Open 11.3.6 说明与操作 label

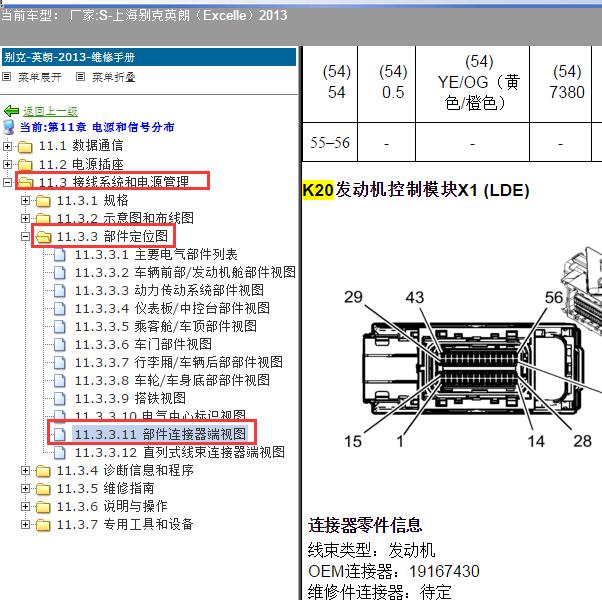point(112,507)
